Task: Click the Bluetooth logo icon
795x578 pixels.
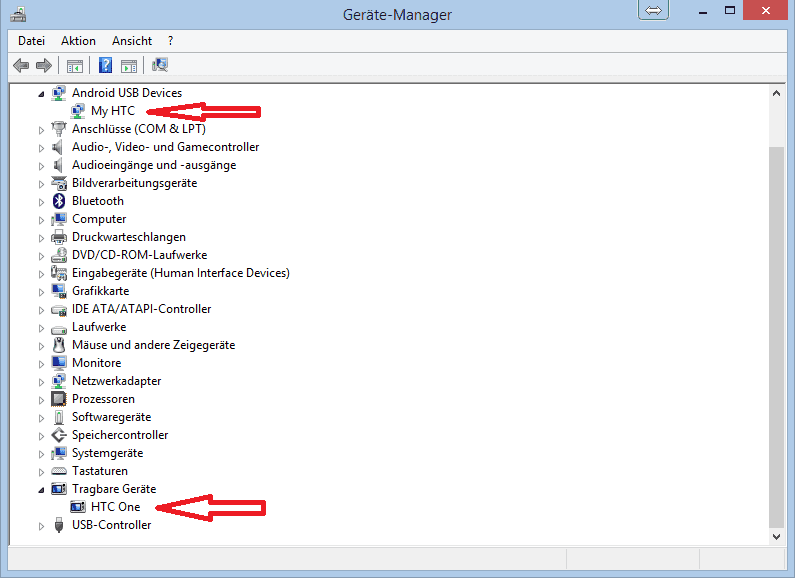Action: tap(59, 201)
